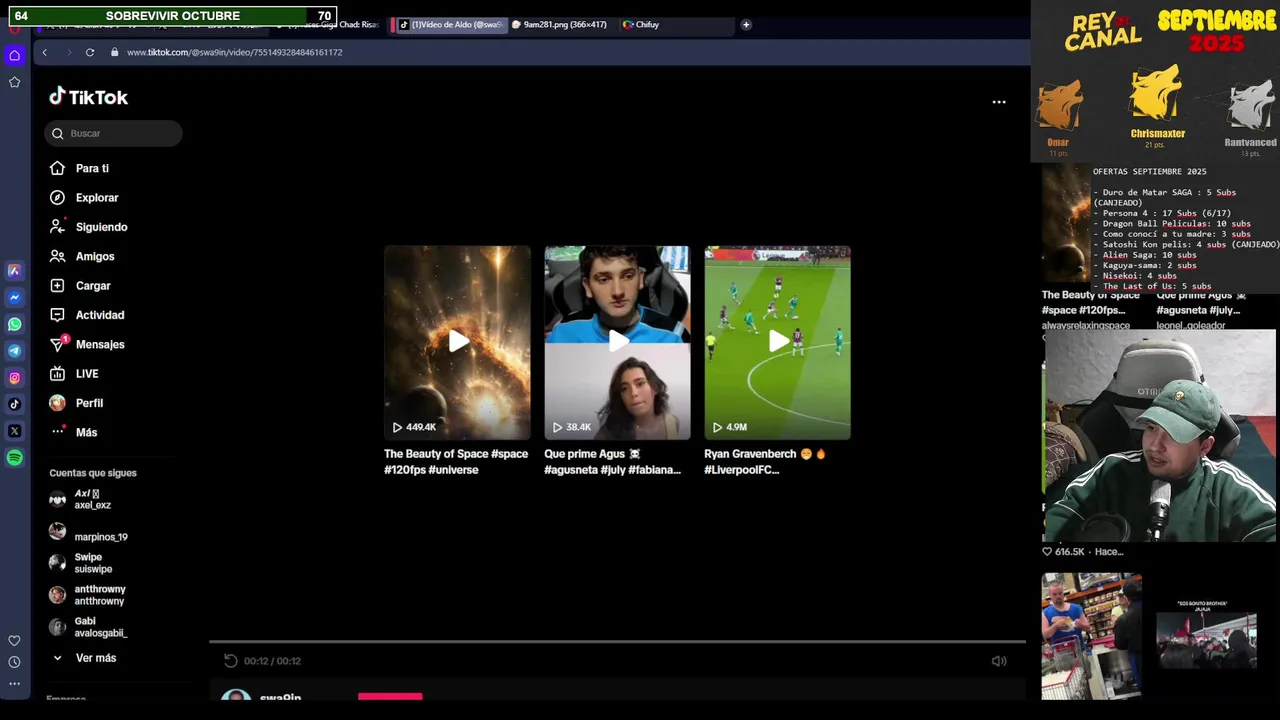Screen dimensions: 1280x720
Task: Replay the video with replay icon
Action: (231, 661)
